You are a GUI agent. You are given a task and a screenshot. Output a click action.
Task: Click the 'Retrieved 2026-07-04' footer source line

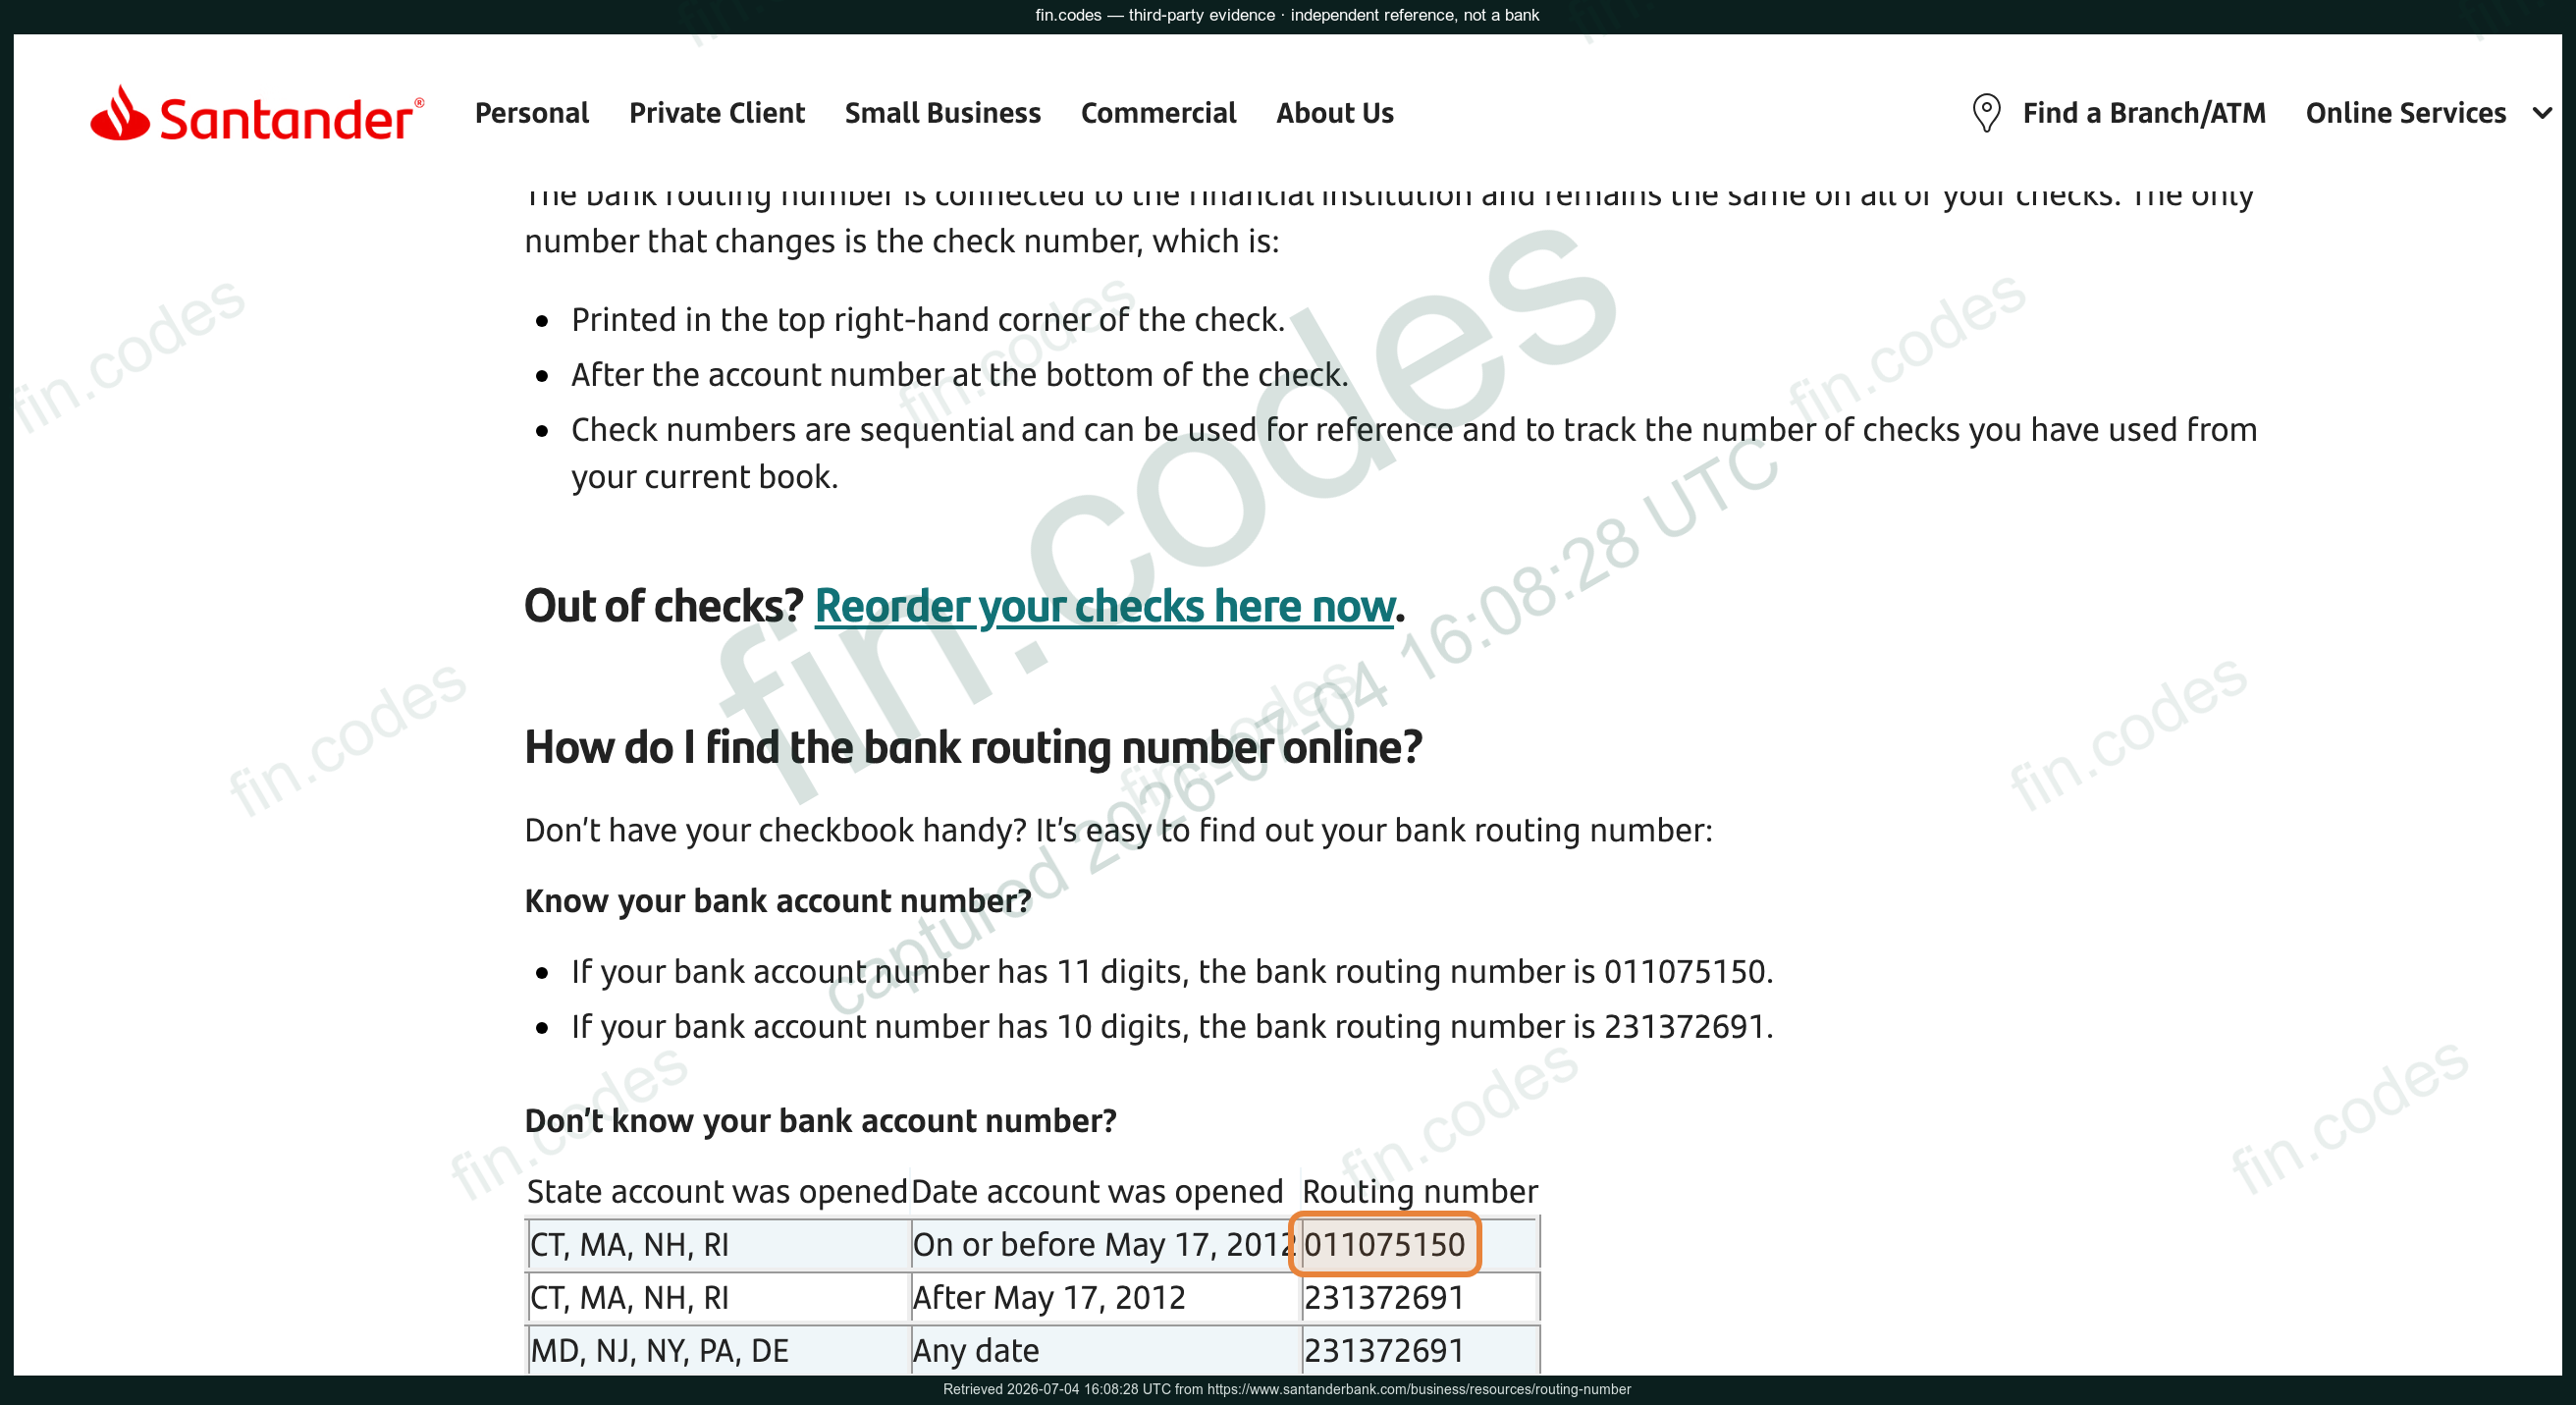1287,1389
